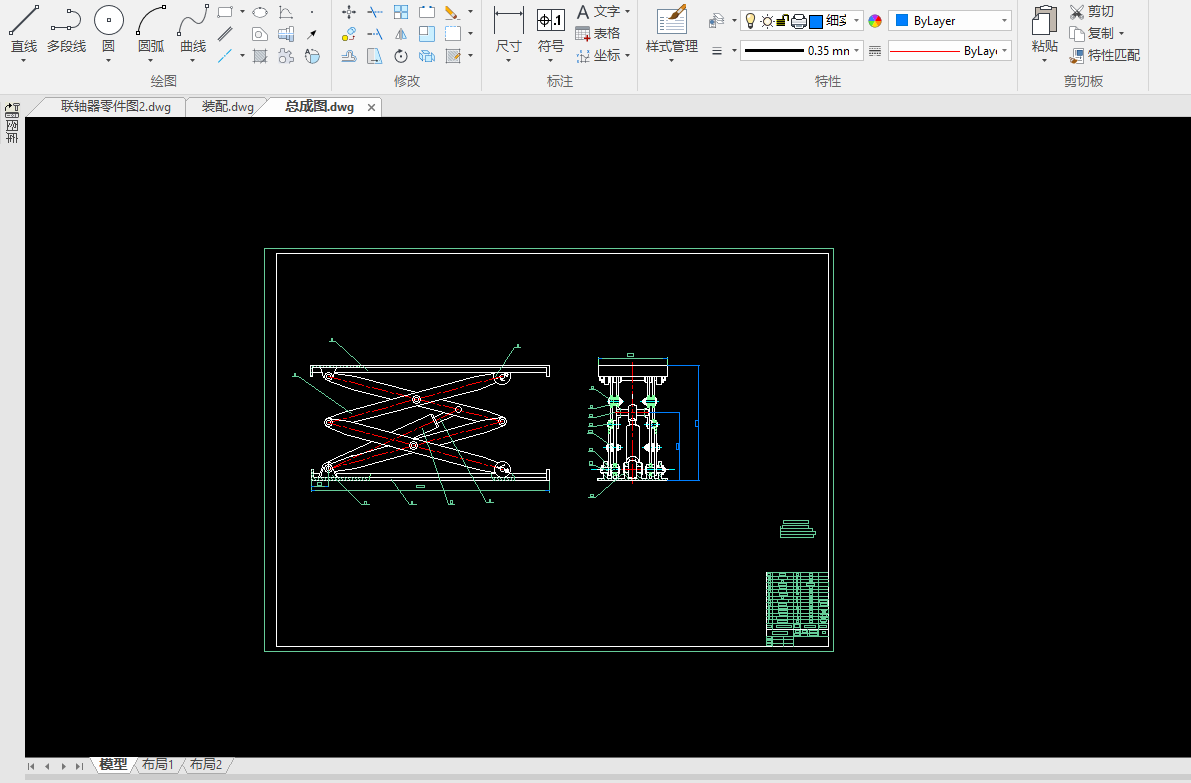
Task: Open the 符号 symbol annotation tool
Action: (x=550, y=20)
